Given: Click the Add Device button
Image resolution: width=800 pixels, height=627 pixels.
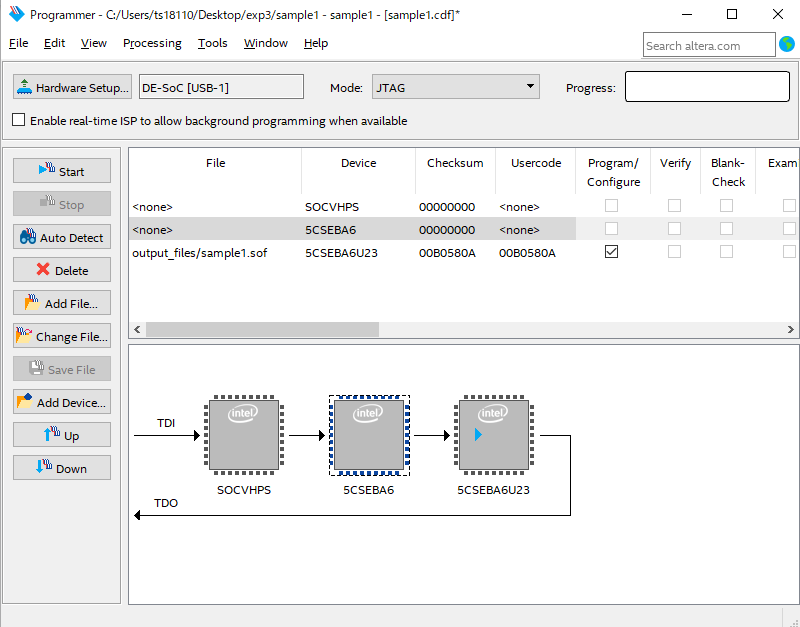Looking at the screenshot, I should 62,402.
